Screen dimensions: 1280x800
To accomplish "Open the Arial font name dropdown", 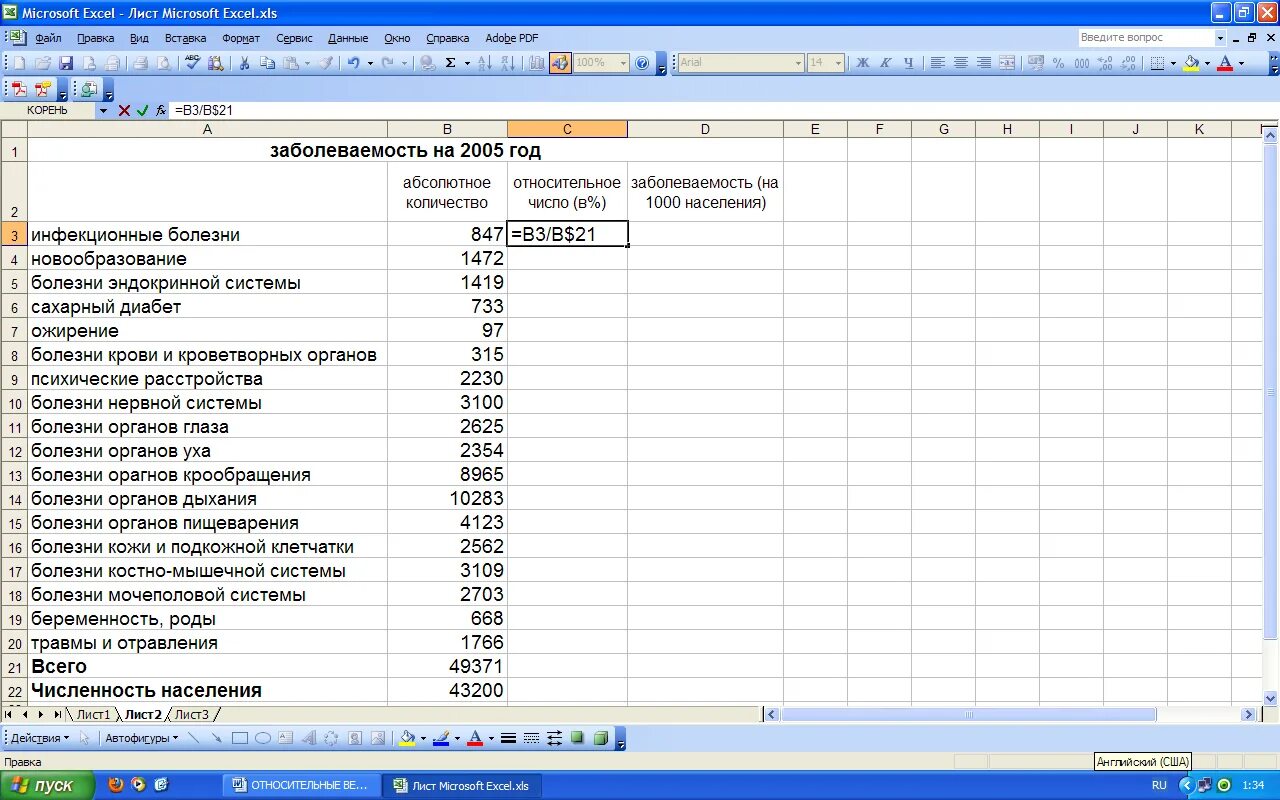I will pos(798,63).
